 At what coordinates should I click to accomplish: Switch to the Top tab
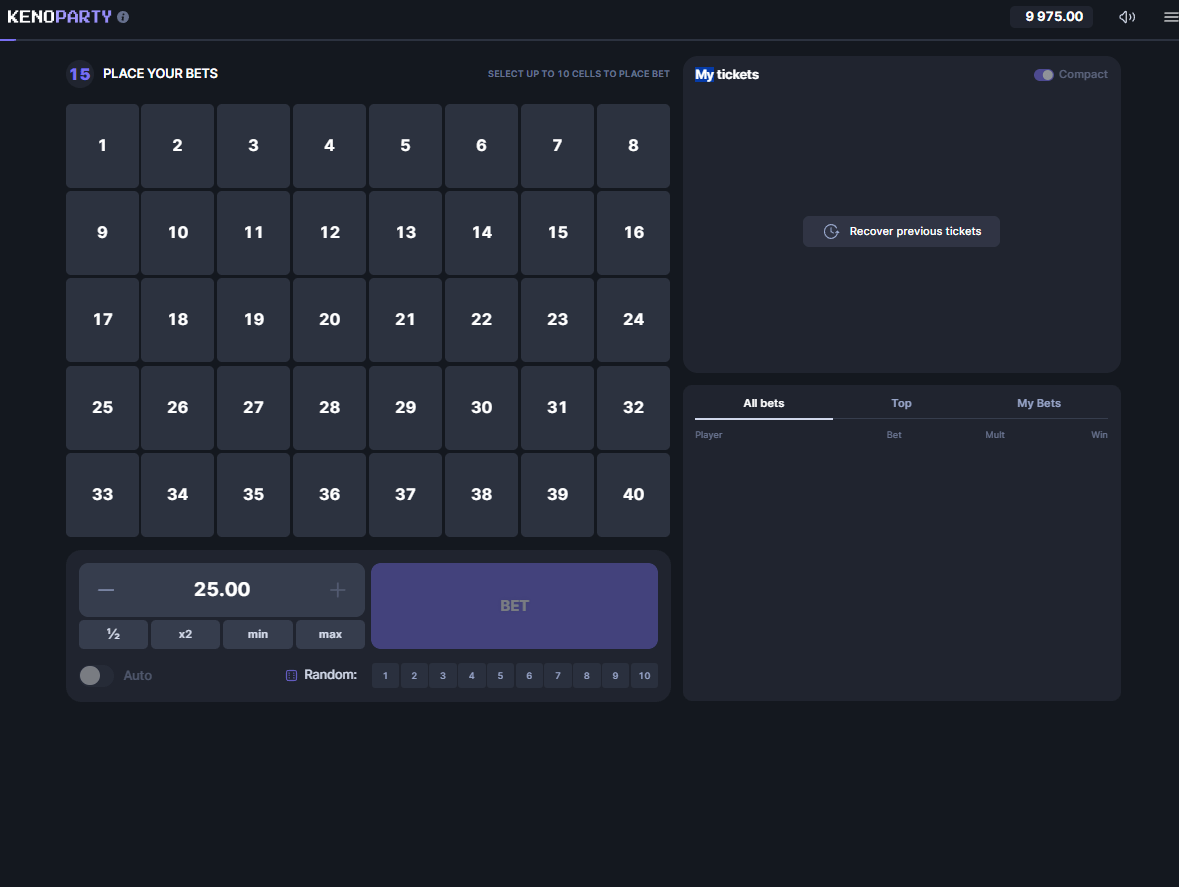[901, 403]
